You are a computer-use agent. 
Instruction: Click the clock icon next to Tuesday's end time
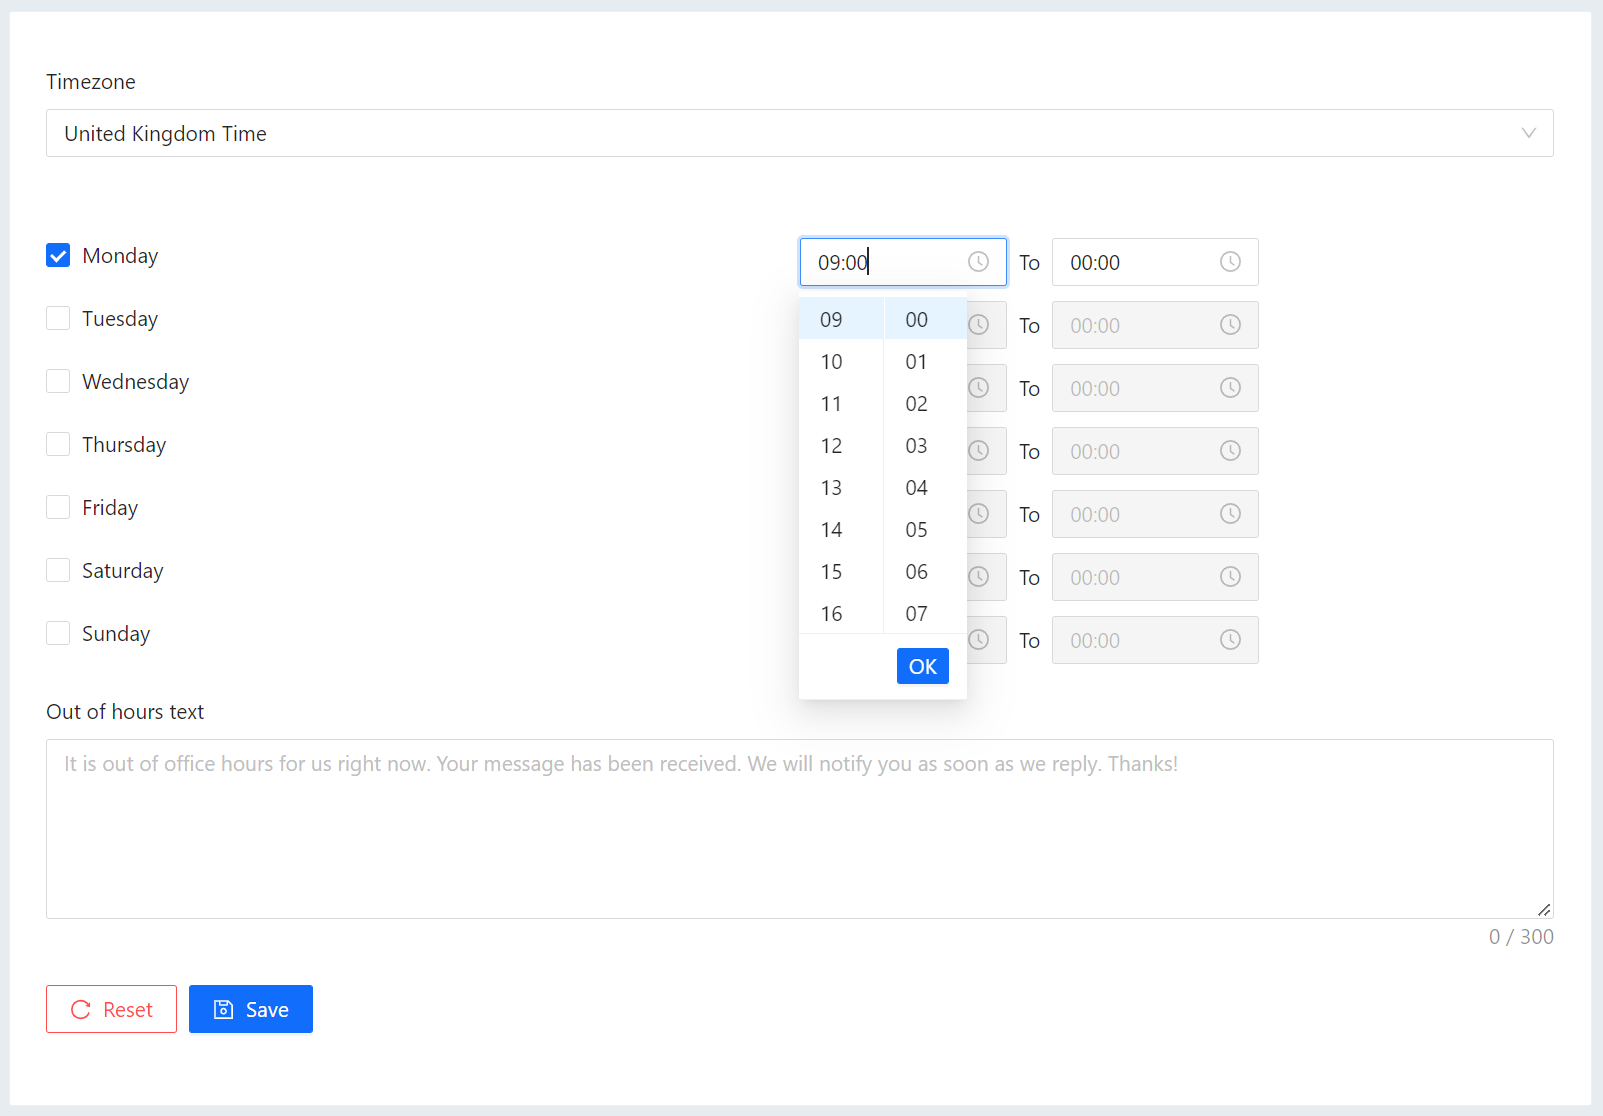tap(1230, 325)
